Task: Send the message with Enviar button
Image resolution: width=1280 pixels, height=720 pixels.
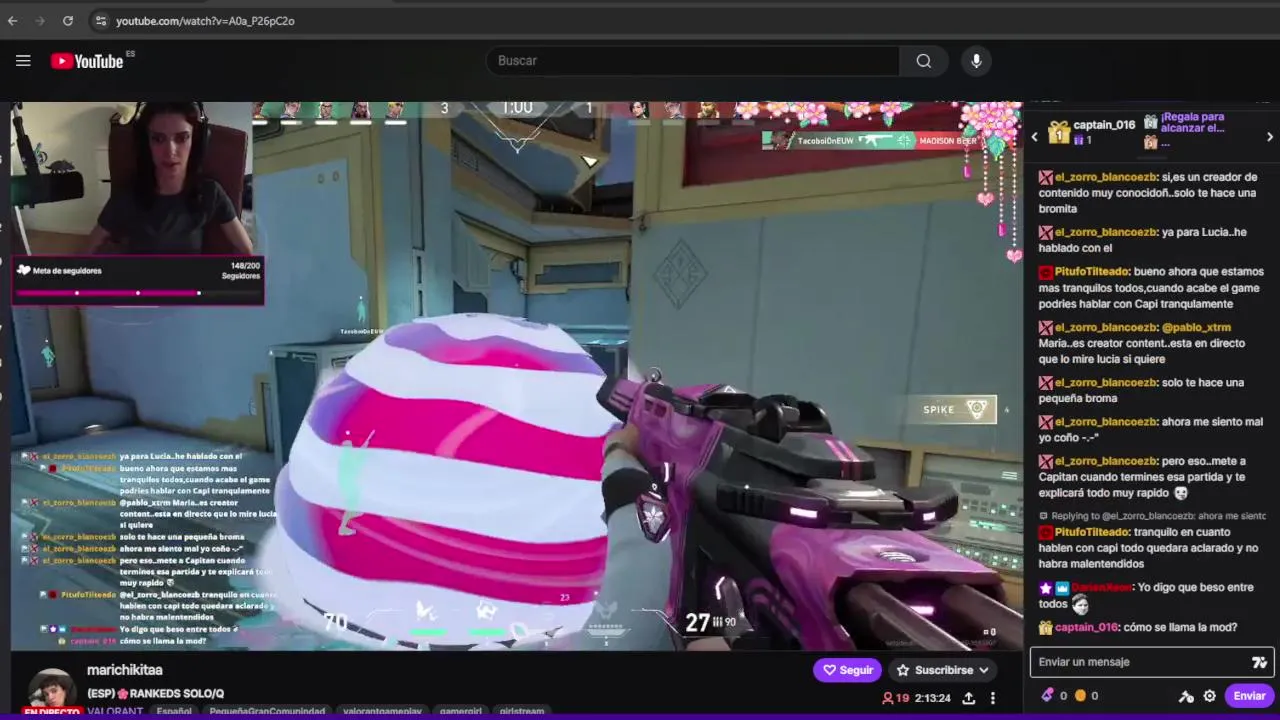Action: pyautogui.click(x=1249, y=696)
